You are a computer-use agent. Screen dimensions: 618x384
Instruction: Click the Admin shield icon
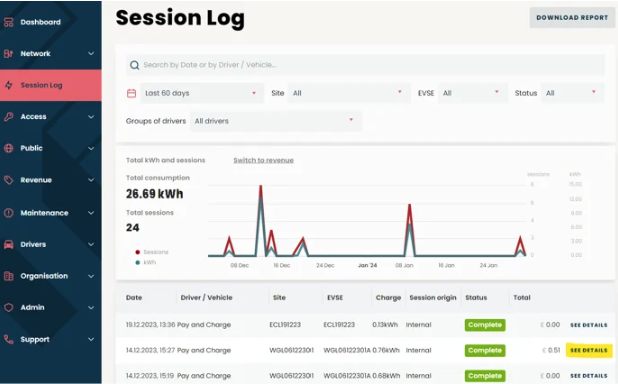[x=9, y=308]
